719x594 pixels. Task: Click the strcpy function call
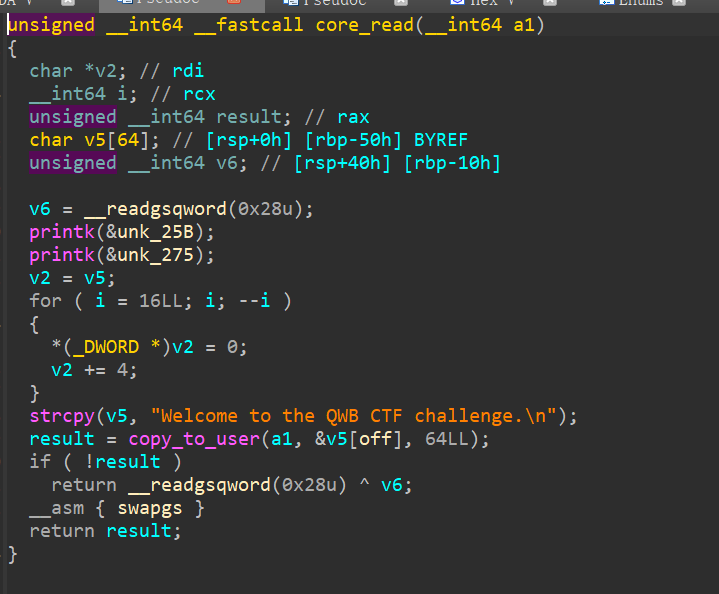coord(62,416)
